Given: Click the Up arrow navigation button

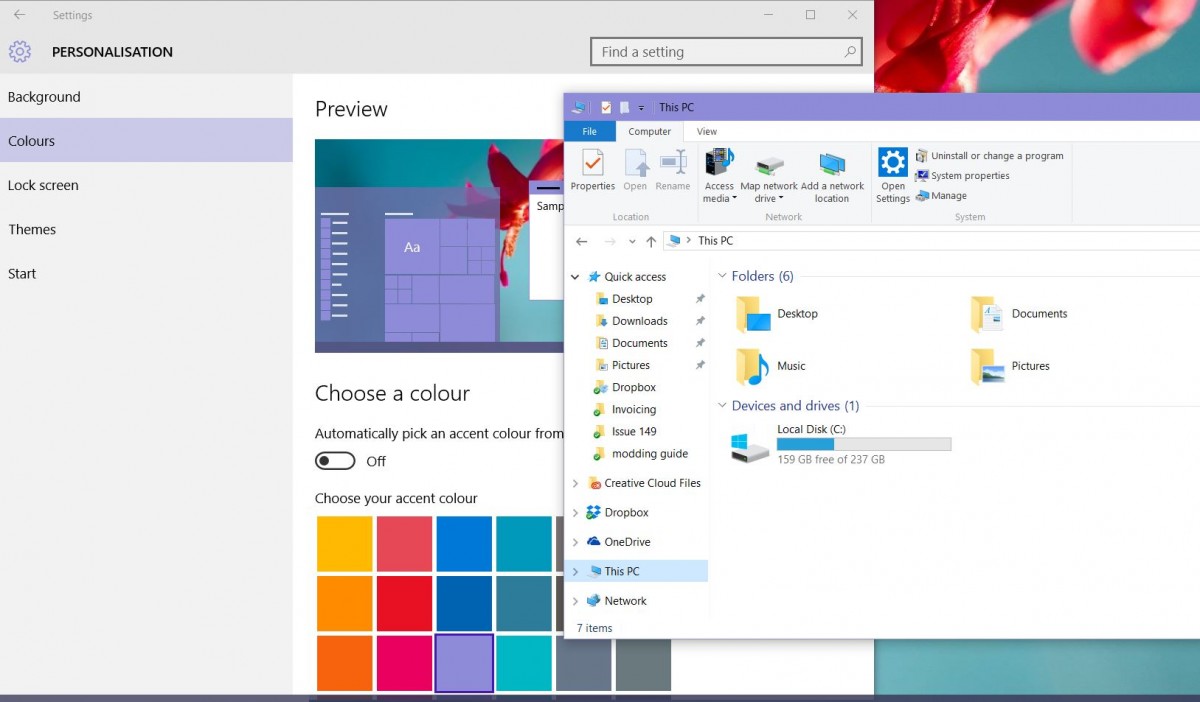Looking at the screenshot, I should click(651, 241).
